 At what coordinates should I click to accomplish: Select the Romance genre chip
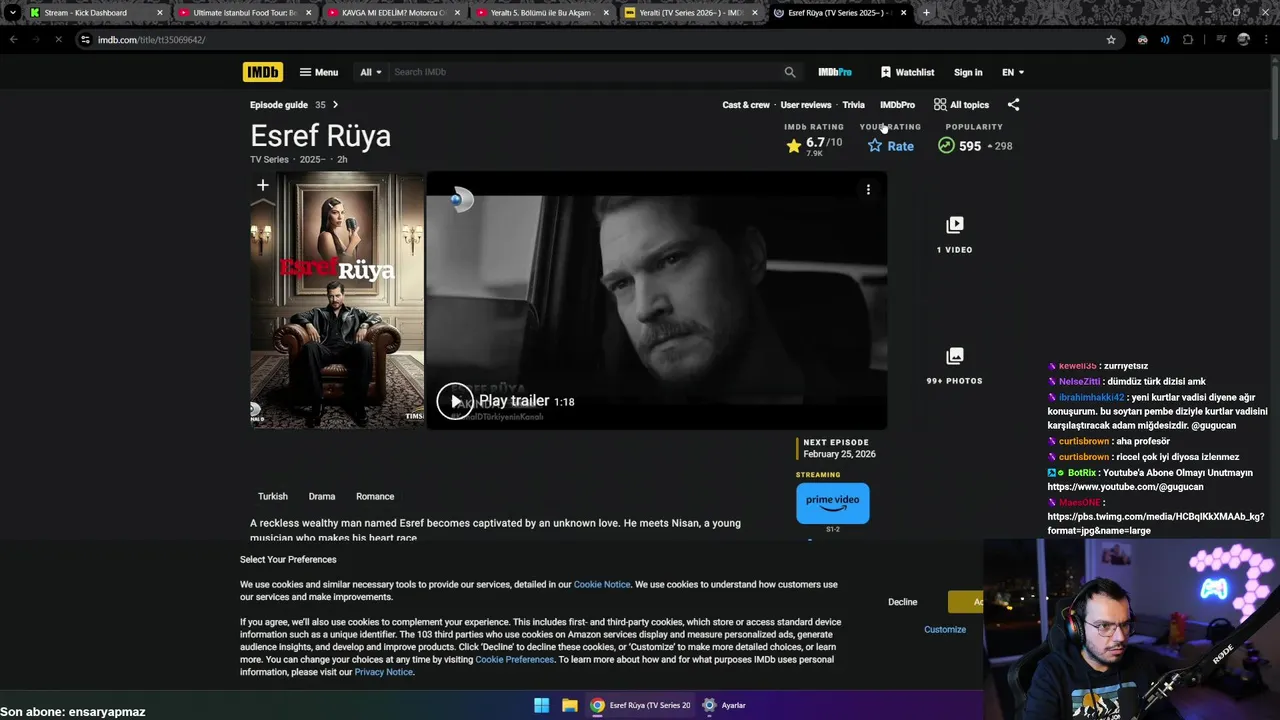[x=375, y=496]
